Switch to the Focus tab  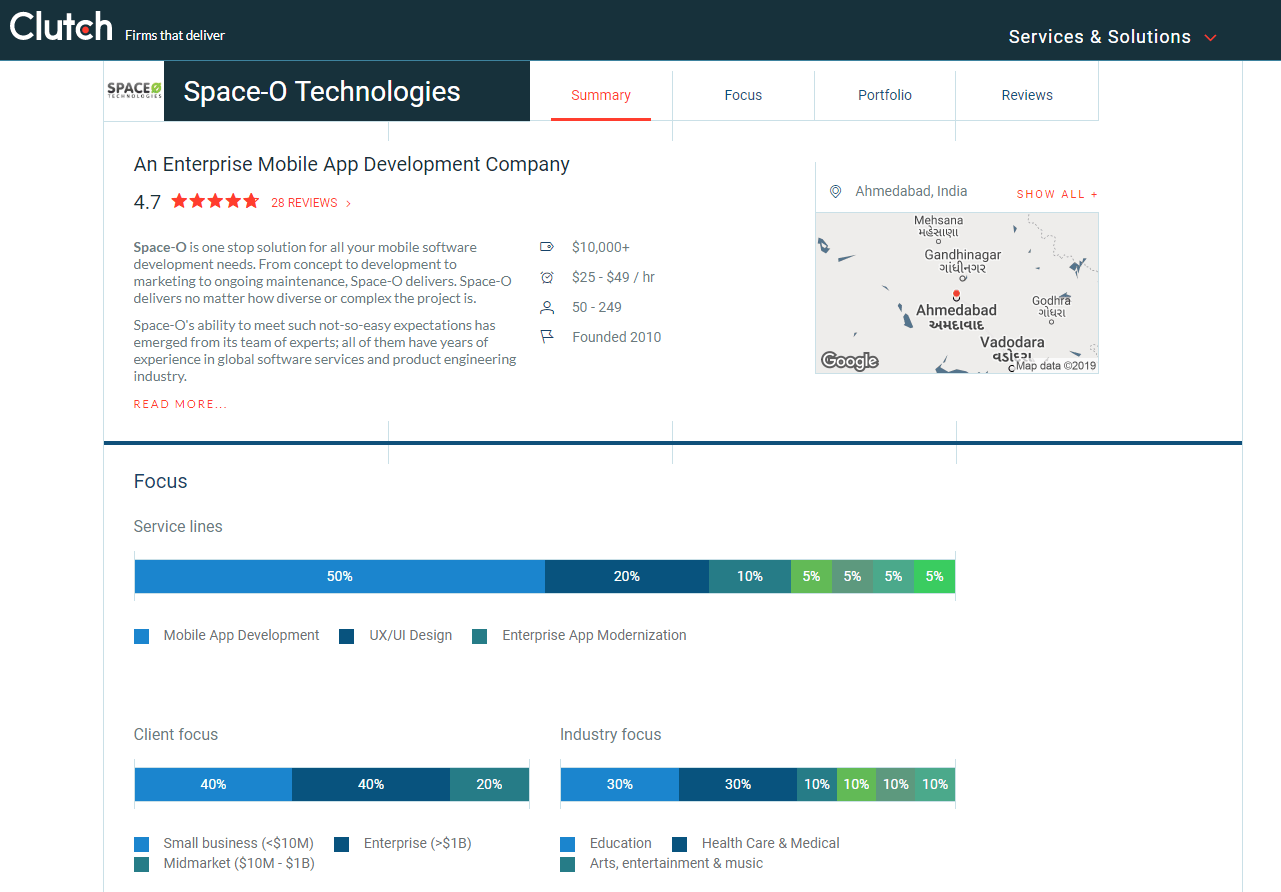[x=743, y=95]
